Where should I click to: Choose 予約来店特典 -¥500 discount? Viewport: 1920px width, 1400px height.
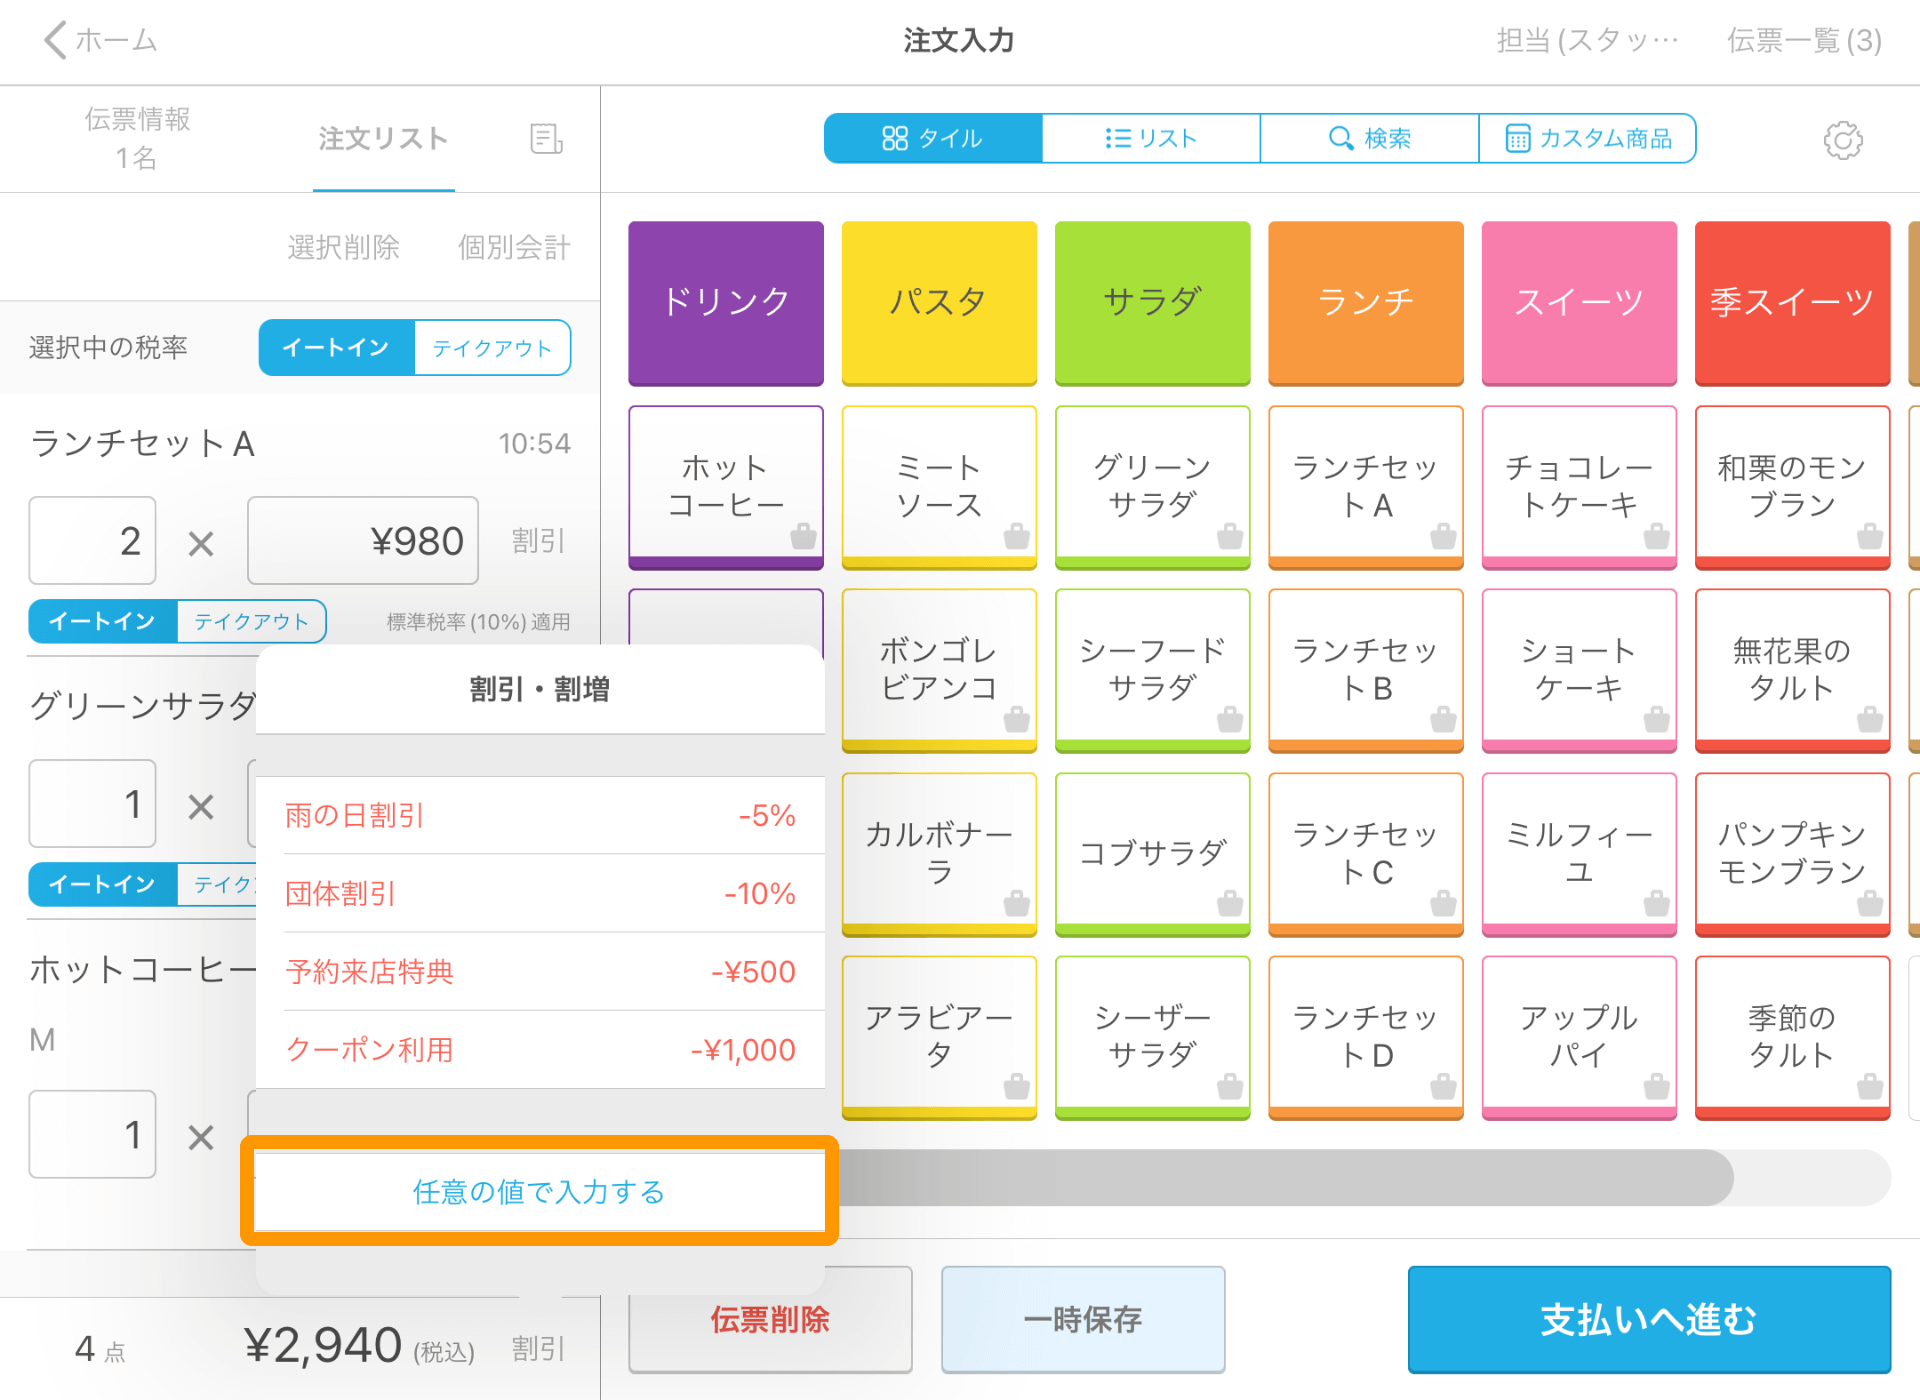tap(540, 971)
